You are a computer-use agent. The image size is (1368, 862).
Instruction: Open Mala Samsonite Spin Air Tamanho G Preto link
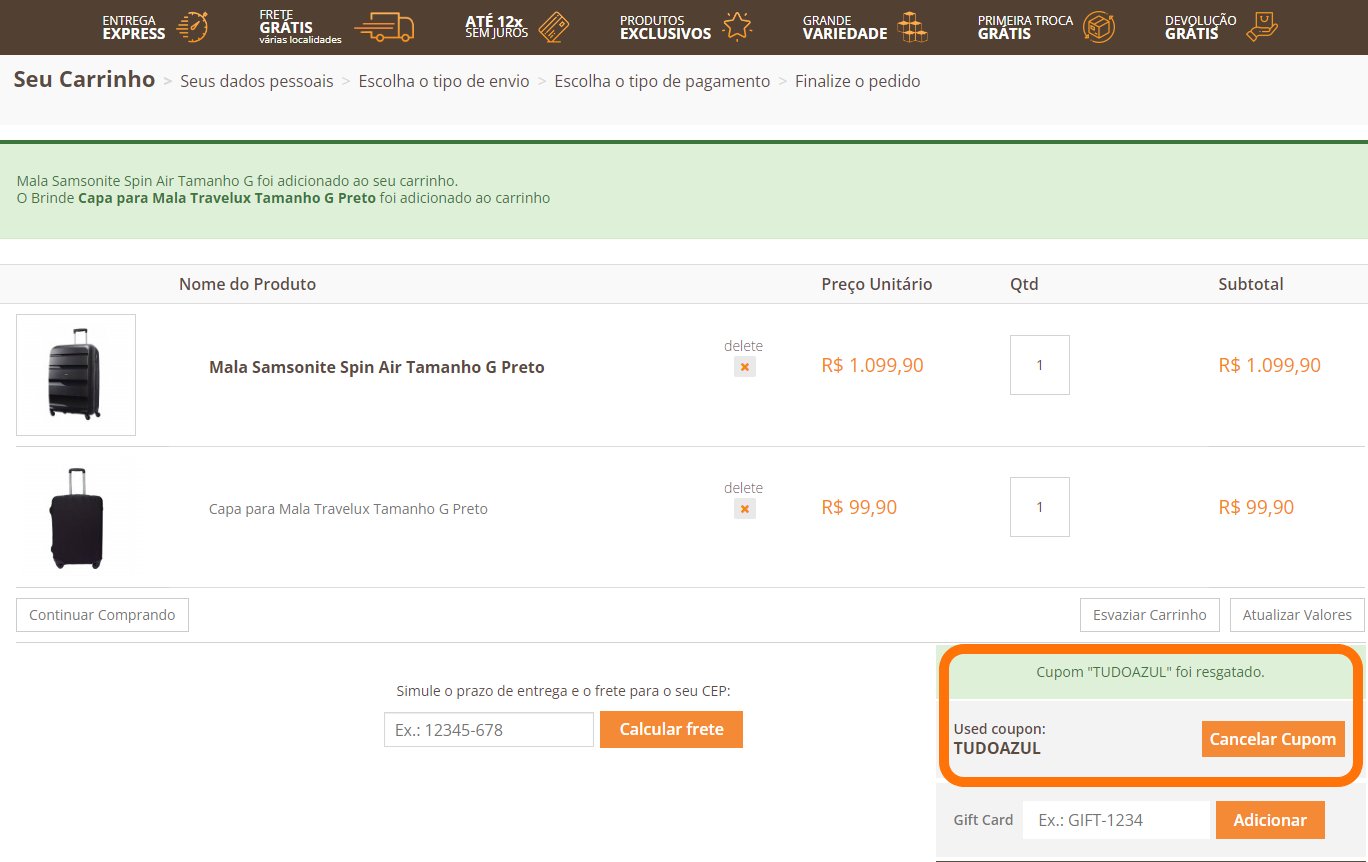coord(377,367)
